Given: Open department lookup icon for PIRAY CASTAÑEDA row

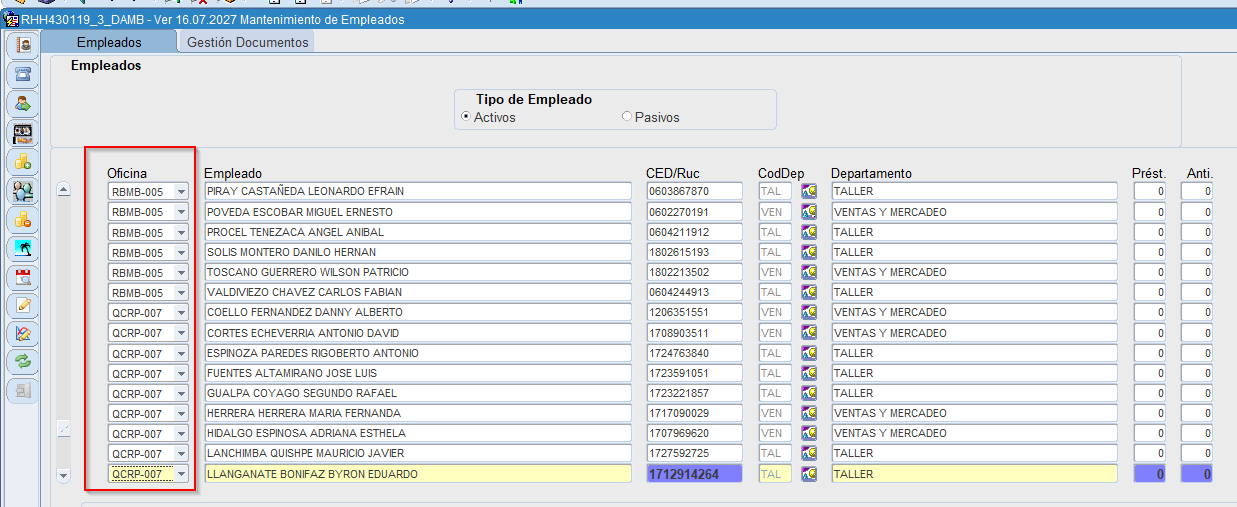Looking at the screenshot, I should click(809, 191).
